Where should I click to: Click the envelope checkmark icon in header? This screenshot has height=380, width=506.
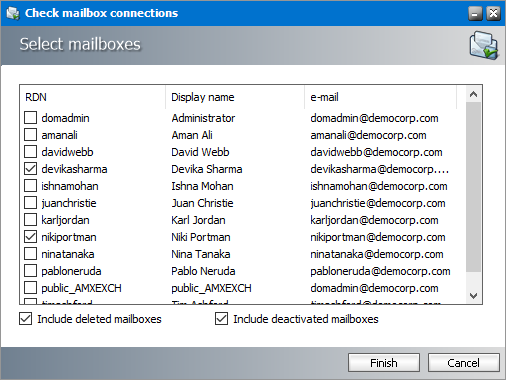pos(483,45)
